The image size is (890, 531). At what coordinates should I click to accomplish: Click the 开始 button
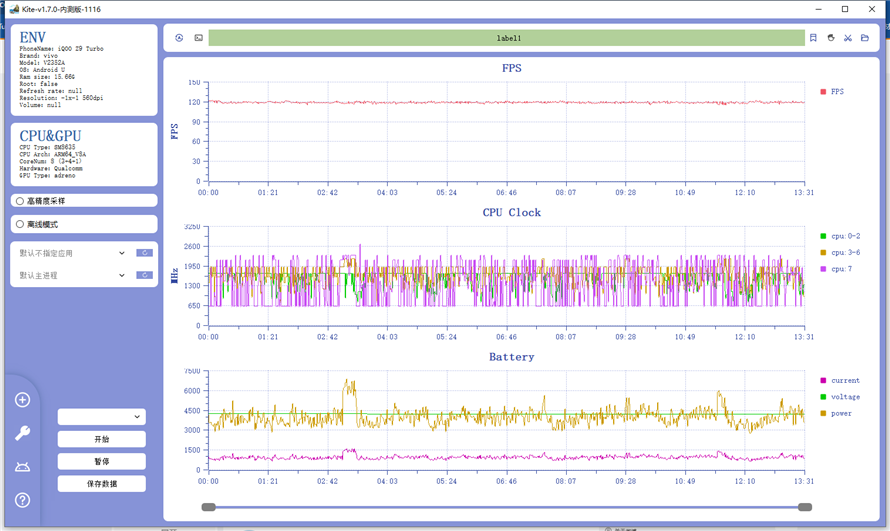[101, 439]
